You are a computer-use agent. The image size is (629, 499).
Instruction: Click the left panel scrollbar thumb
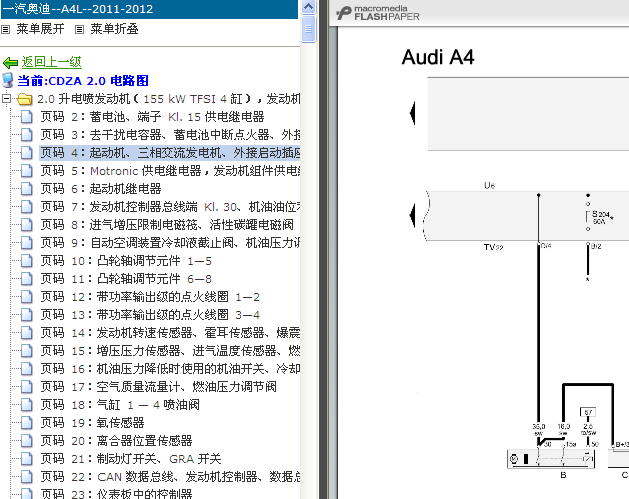308,29
